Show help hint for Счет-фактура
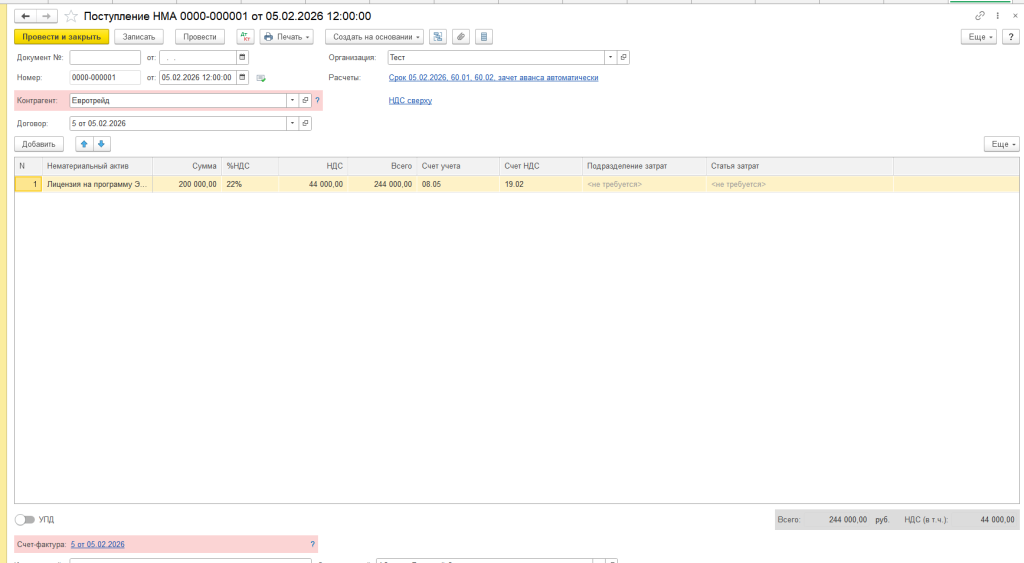 coord(312,544)
